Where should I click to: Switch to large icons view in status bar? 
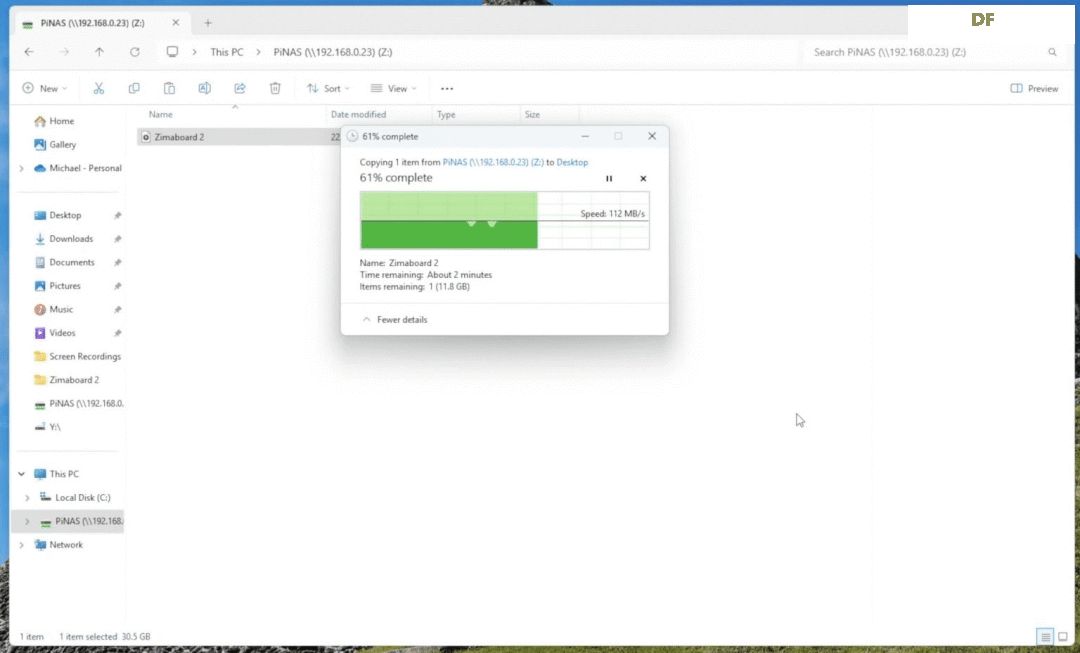coord(1063,636)
